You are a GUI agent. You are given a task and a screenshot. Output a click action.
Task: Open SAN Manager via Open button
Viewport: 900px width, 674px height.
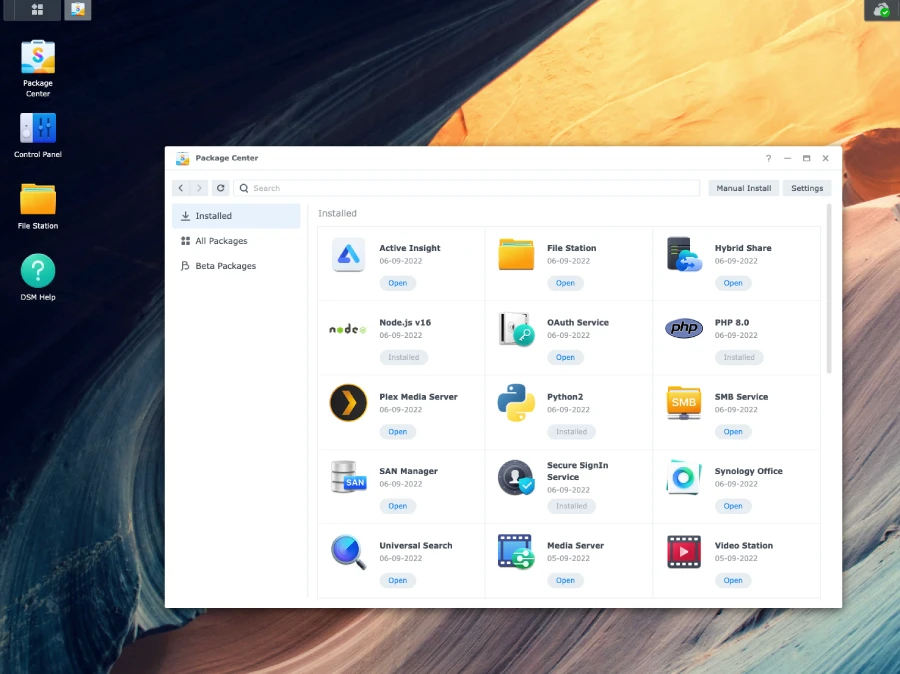398,506
